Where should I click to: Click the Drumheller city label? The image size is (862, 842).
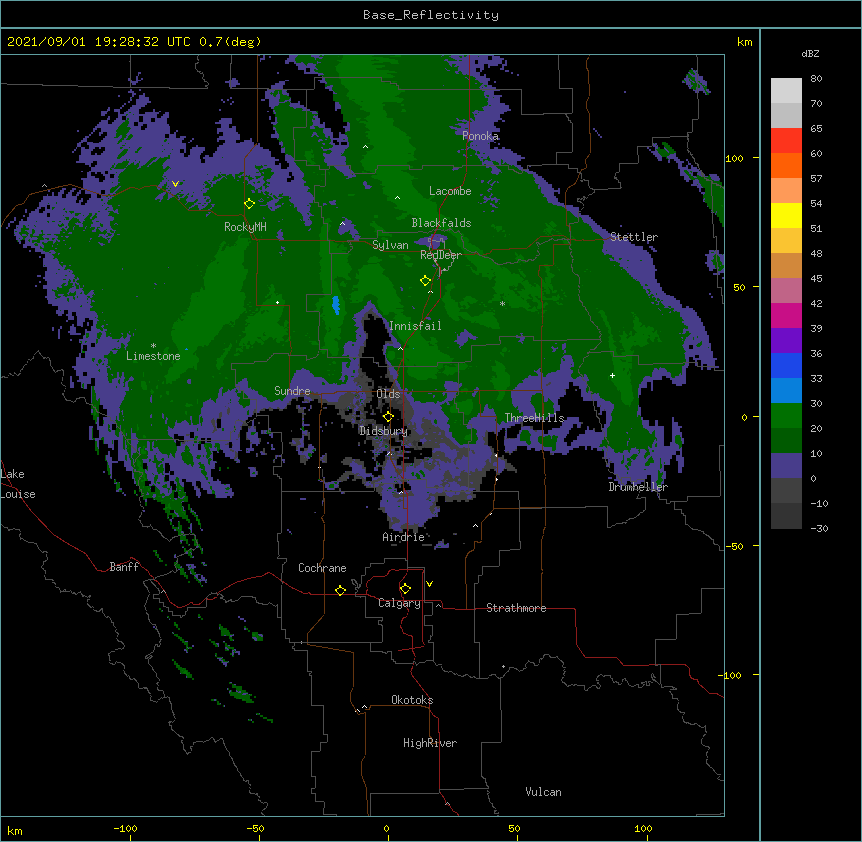click(638, 487)
